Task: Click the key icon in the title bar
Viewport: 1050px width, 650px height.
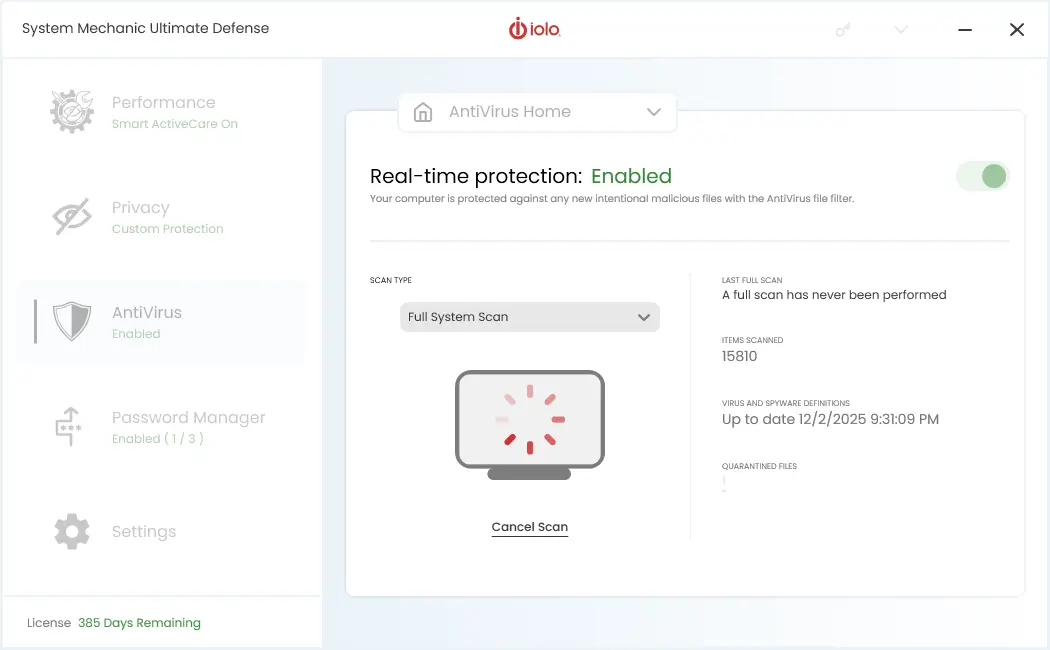Action: [842, 29]
